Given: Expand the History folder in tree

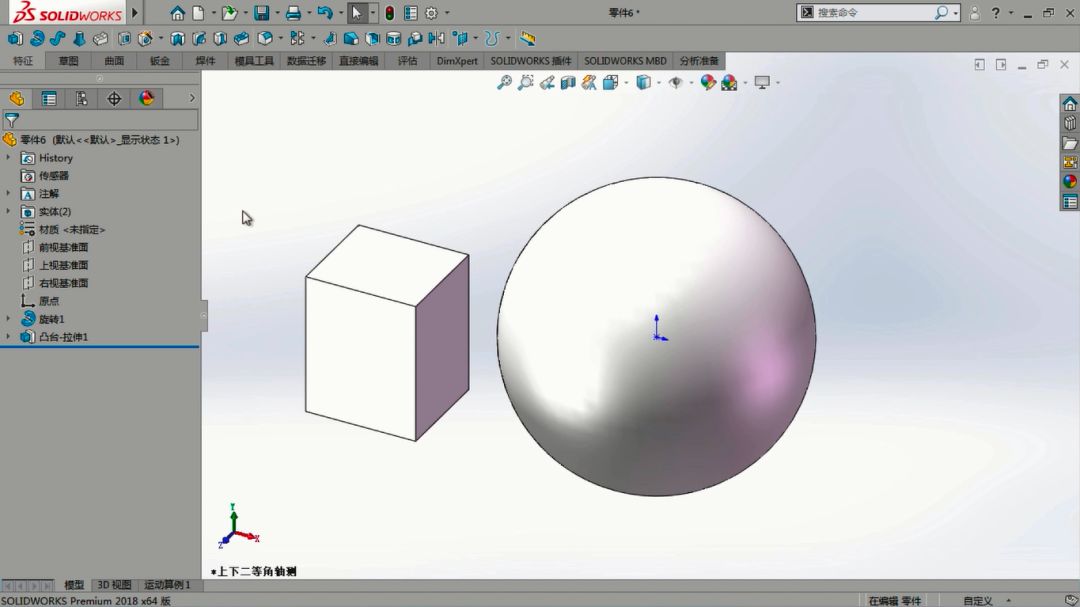Looking at the screenshot, I should pos(8,158).
